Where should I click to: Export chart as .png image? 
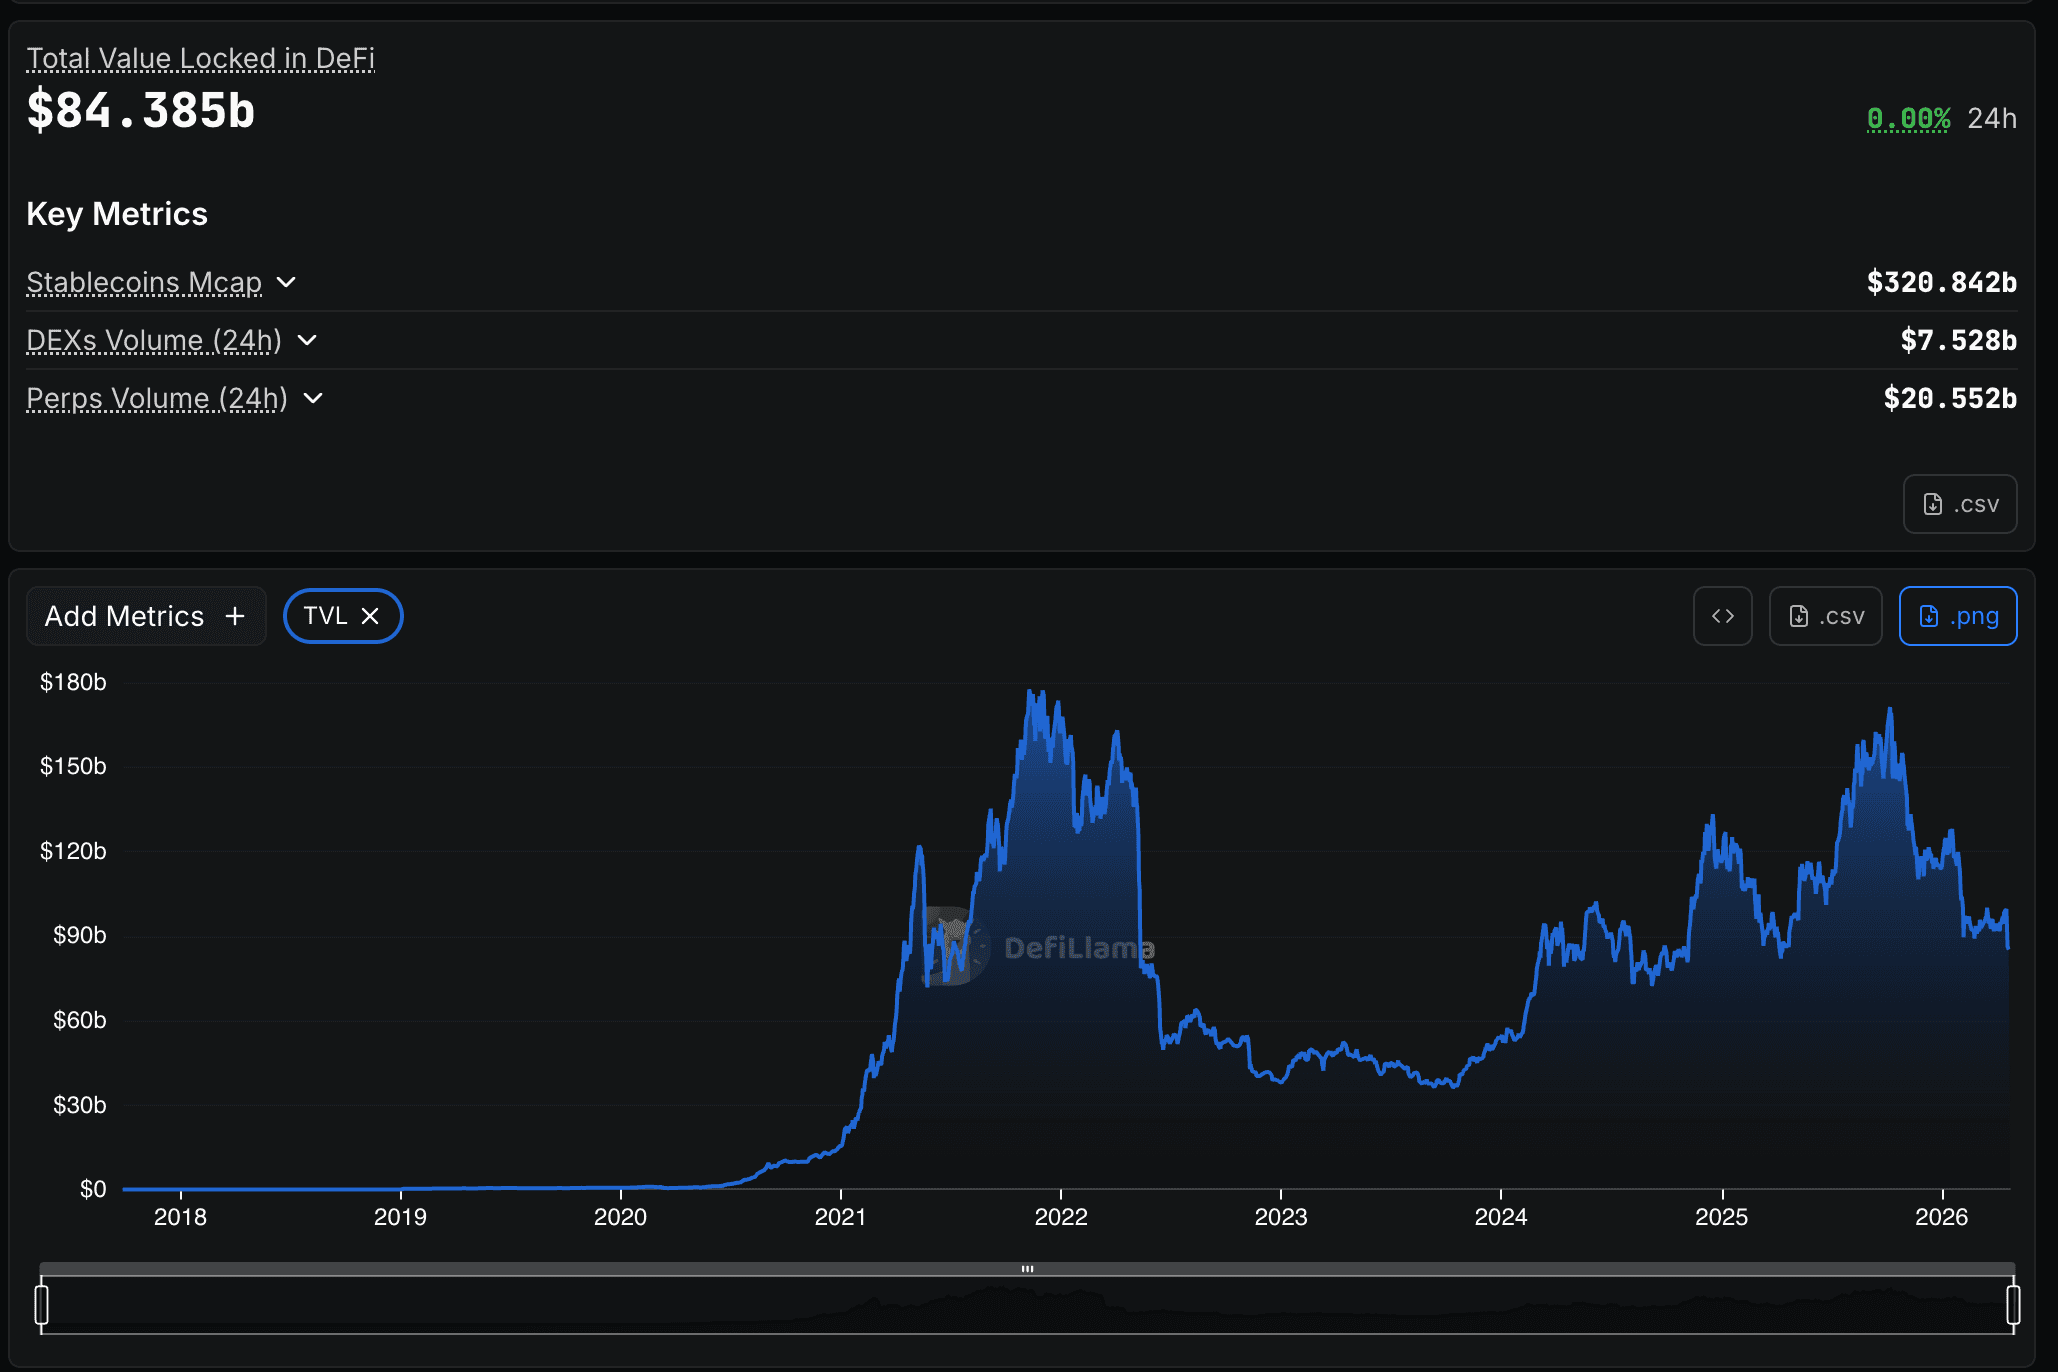pos(1958,616)
